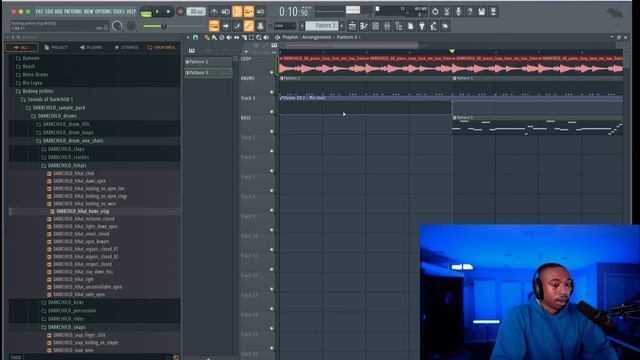Screen dimensions: 640x360
Task: Click the microphone audio recording icon
Action: point(458,12)
